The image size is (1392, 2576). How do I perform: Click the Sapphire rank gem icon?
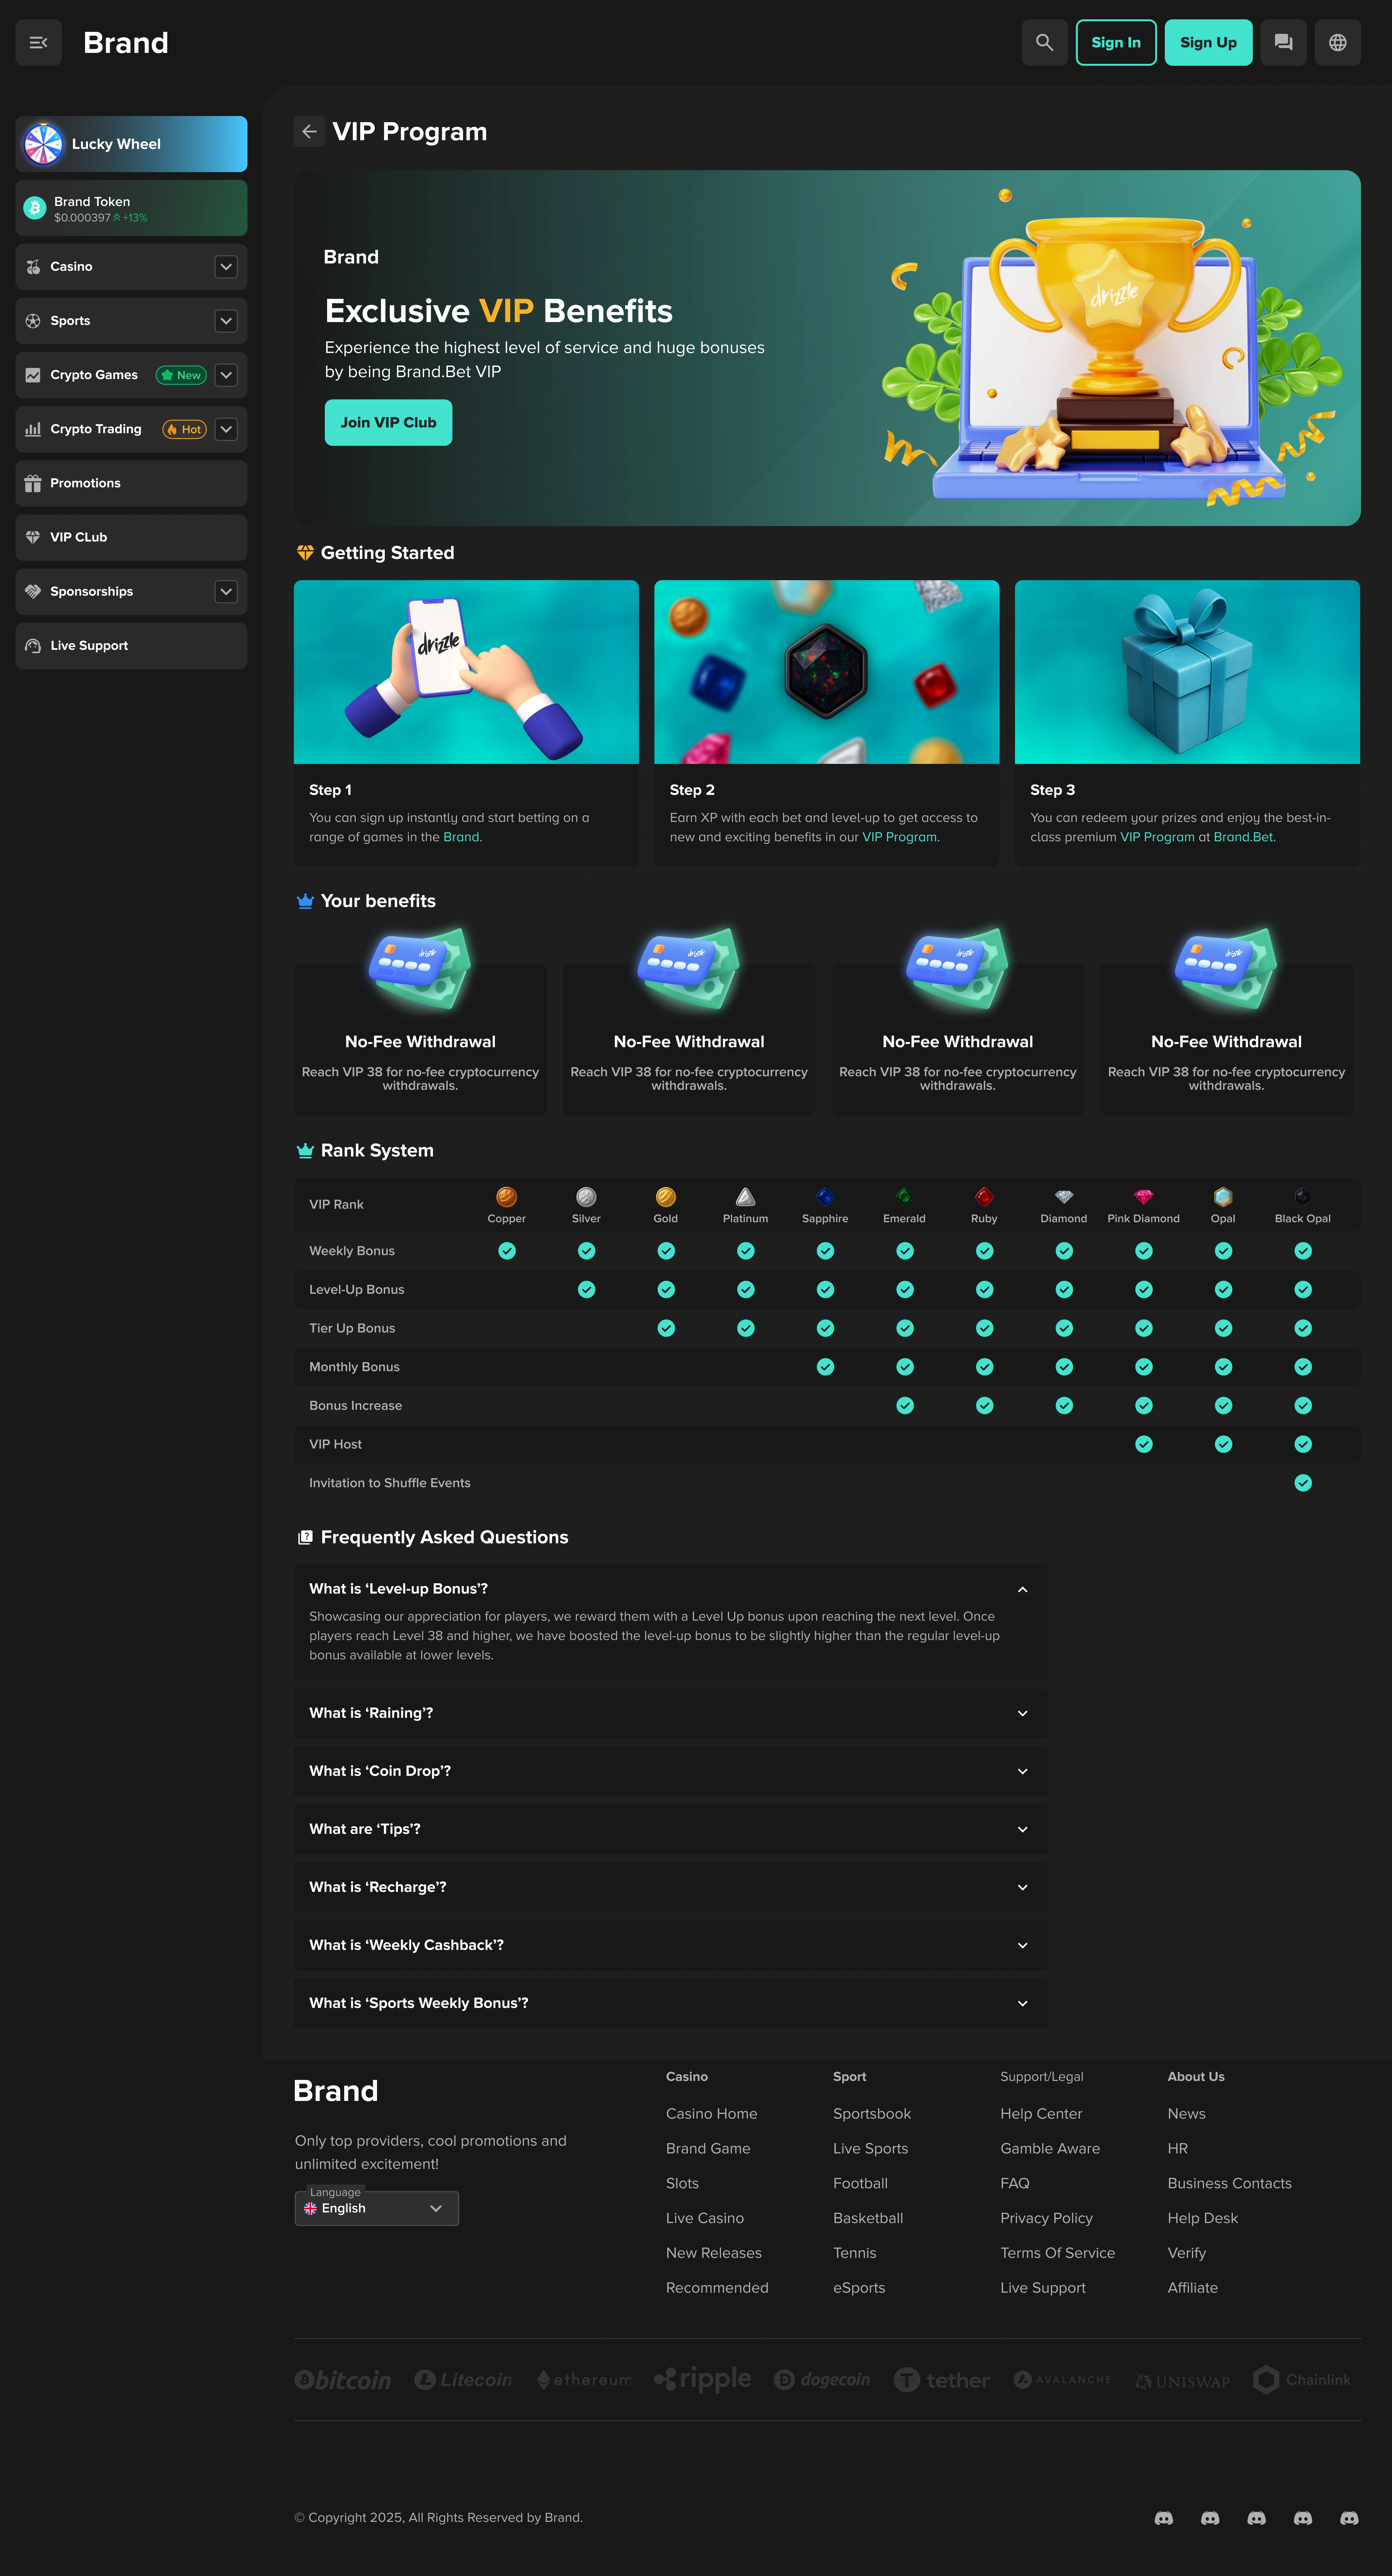point(825,1197)
